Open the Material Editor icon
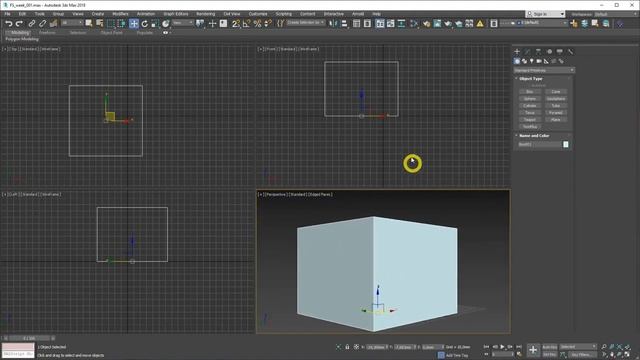 click(414, 24)
